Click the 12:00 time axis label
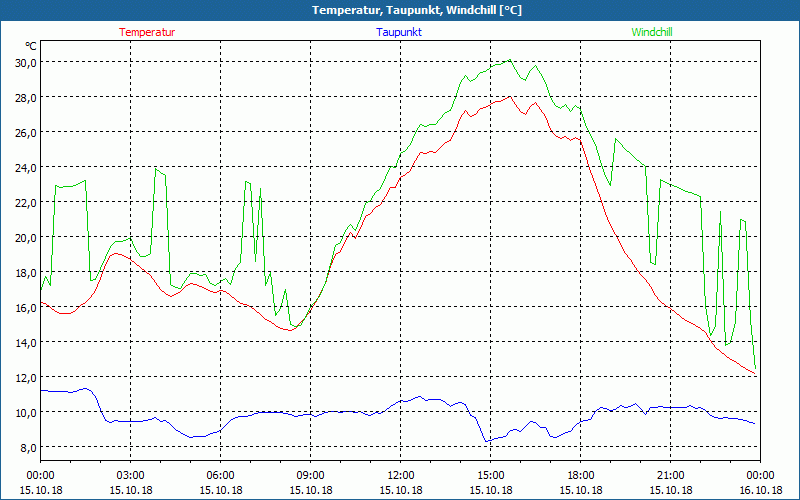This screenshot has height=500, width=800. tap(401, 475)
